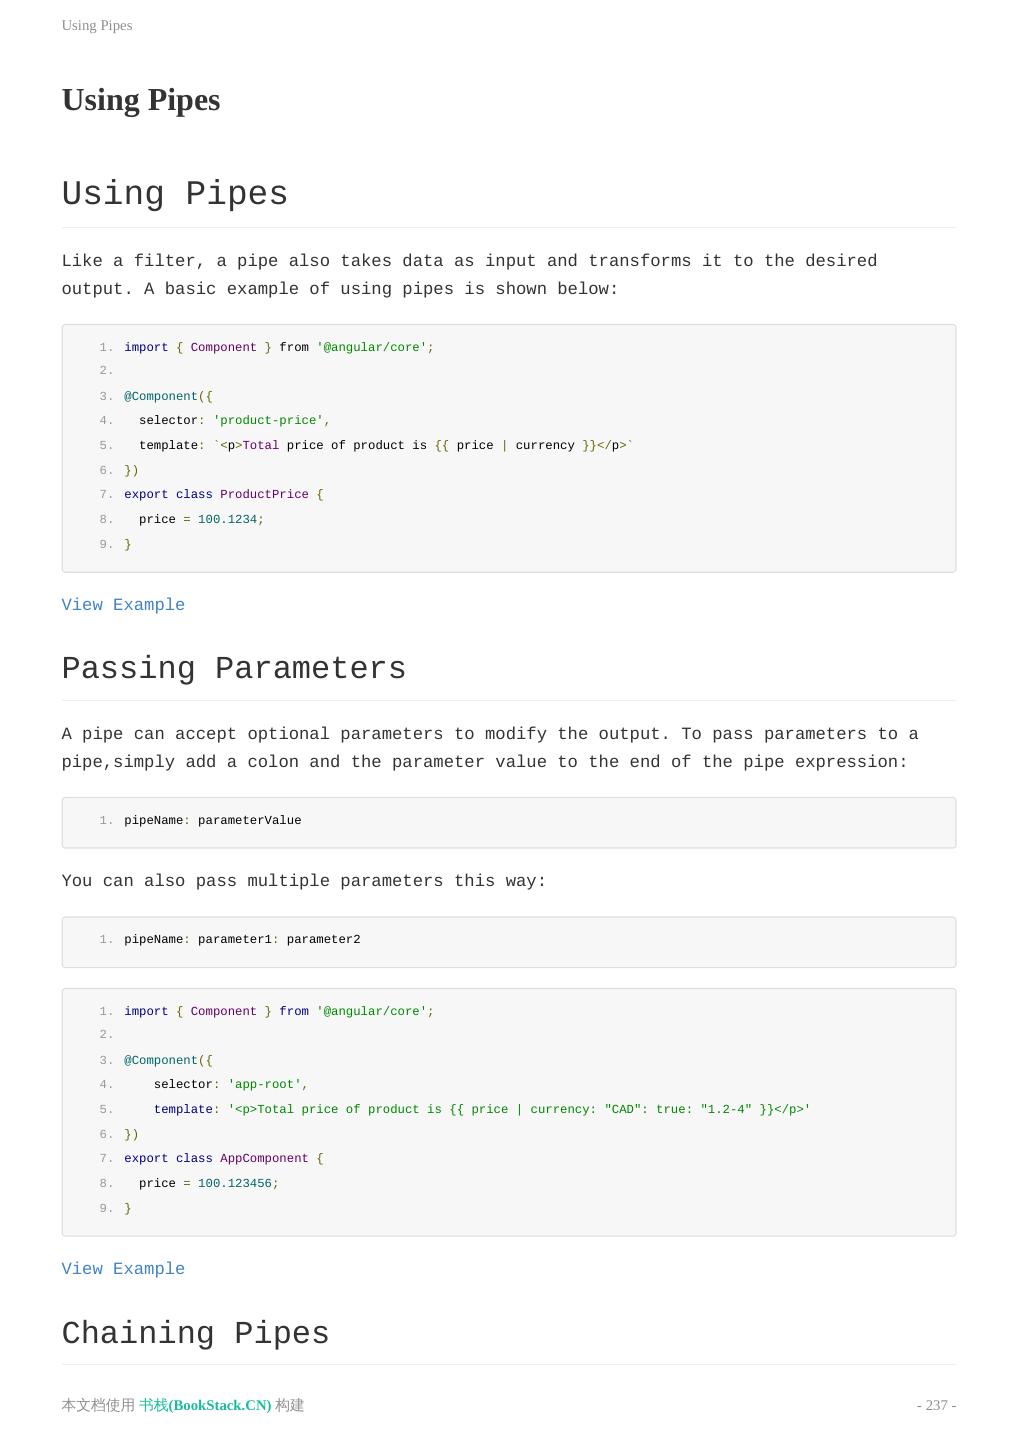Click the page number 237 in footer
Screen dimensions: 1019x1440
point(936,1405)
